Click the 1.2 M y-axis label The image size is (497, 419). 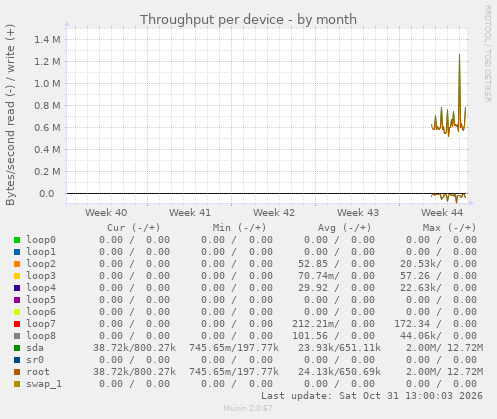coord(47,62)
